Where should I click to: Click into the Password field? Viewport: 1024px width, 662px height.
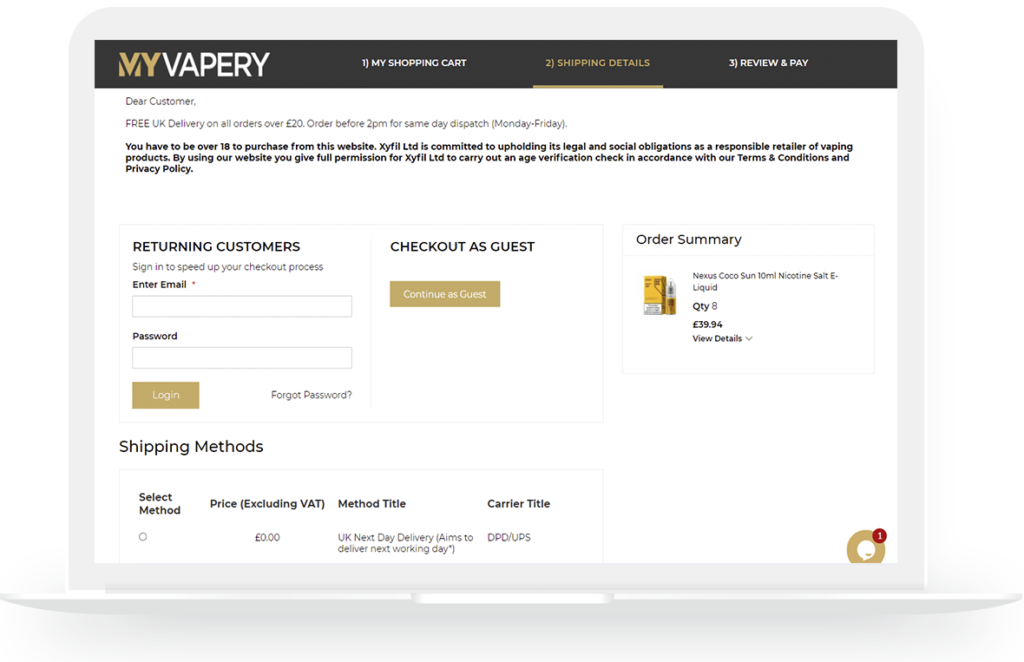[x=242, y=358]
